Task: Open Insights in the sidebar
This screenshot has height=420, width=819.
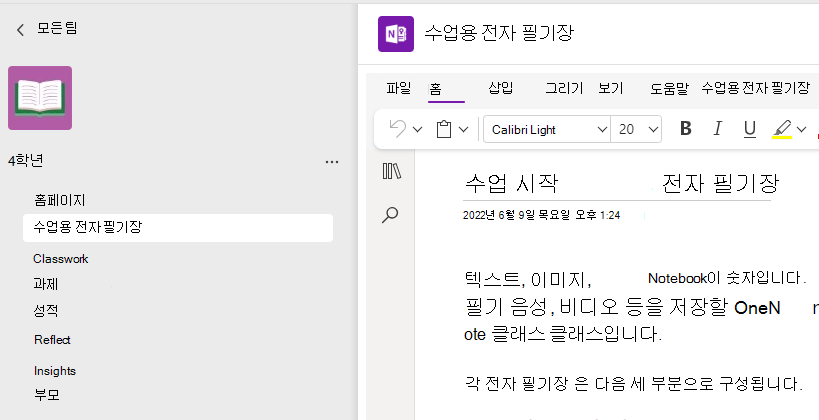Action: (55, 371)
